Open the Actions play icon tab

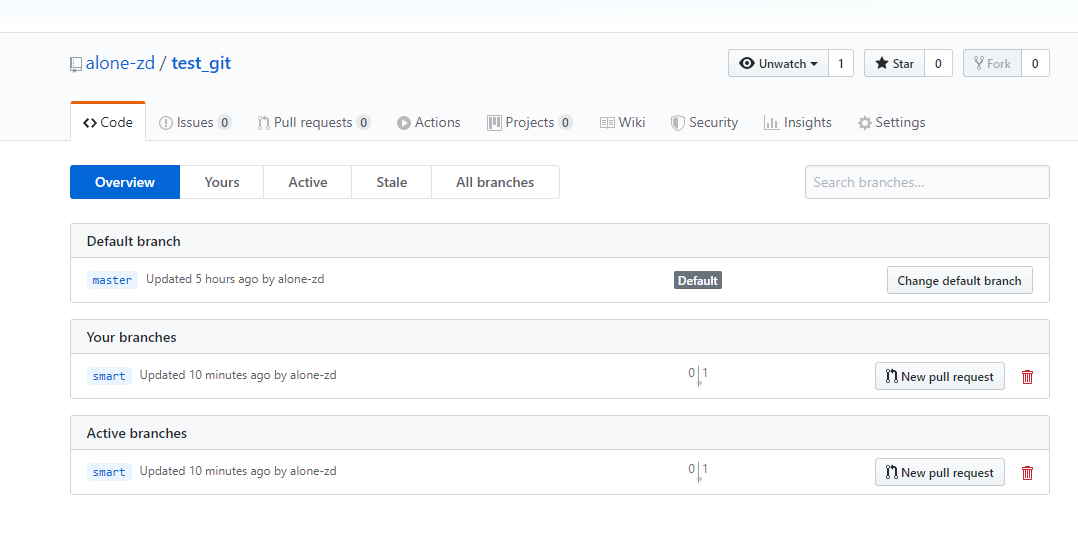pyautogui.click(x=428, y=122)
